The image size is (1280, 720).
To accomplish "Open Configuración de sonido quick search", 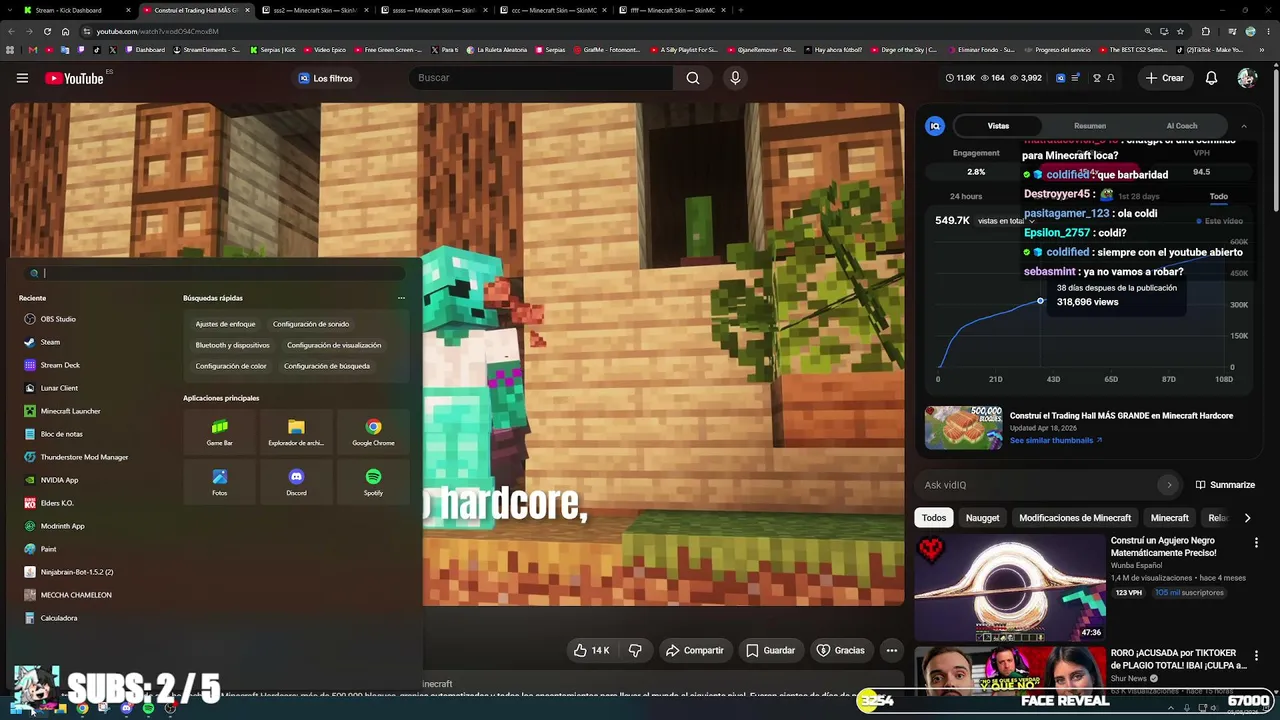I will pyautogui.click(x=311, y=324).
